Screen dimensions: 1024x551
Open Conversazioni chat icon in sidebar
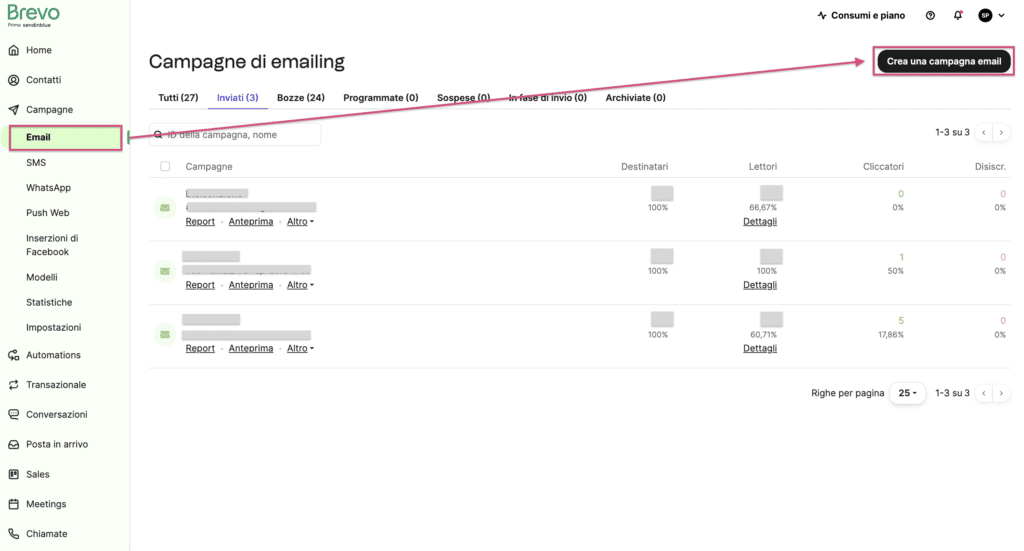(14, 415)
